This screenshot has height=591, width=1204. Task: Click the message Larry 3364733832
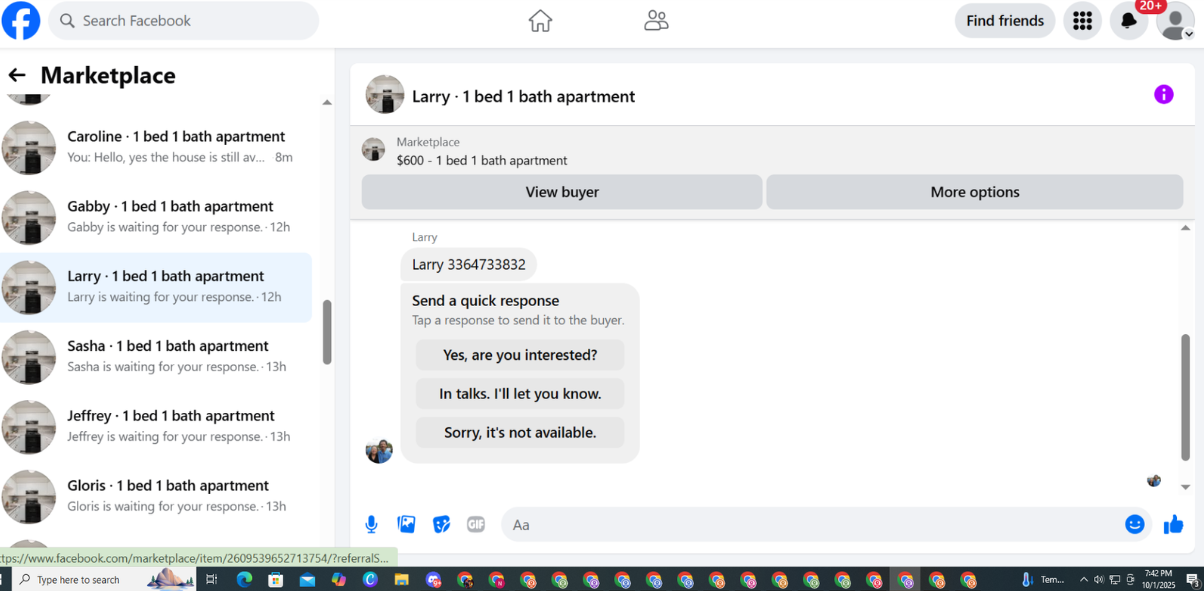[x=469, y=265]
